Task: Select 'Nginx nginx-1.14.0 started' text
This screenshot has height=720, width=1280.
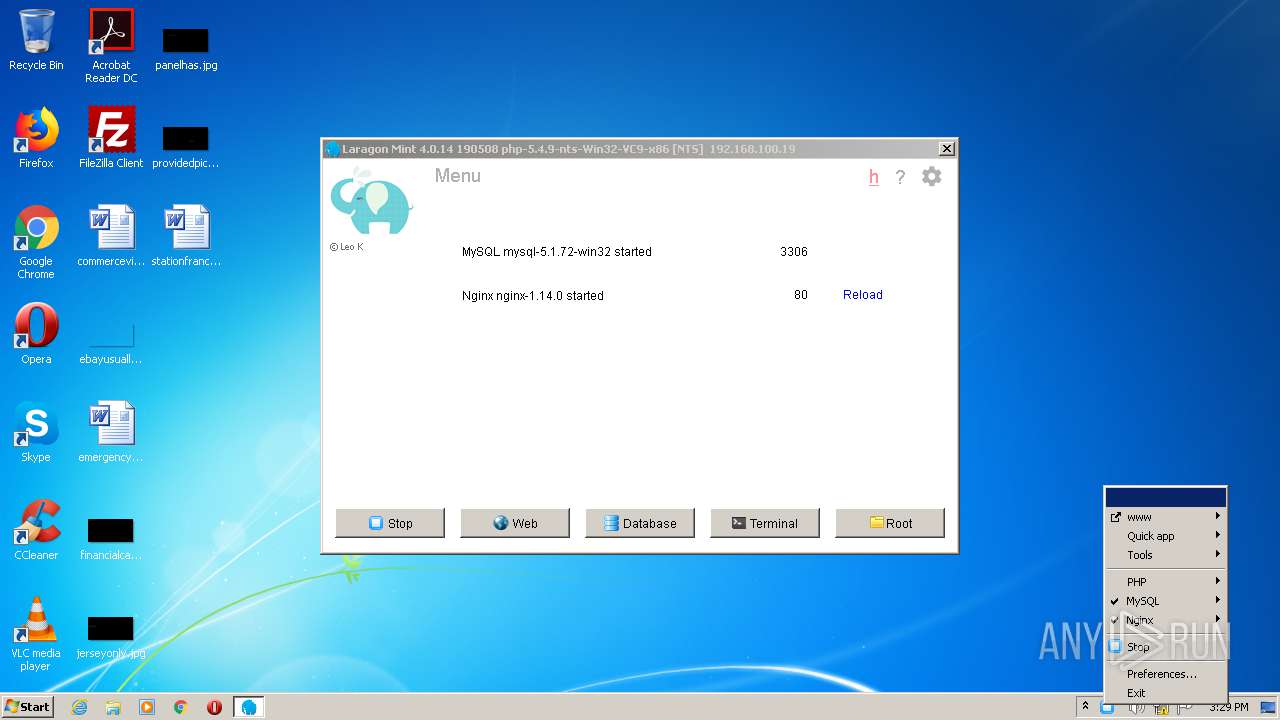Action: pyautogui.click(x=532, y=296)
